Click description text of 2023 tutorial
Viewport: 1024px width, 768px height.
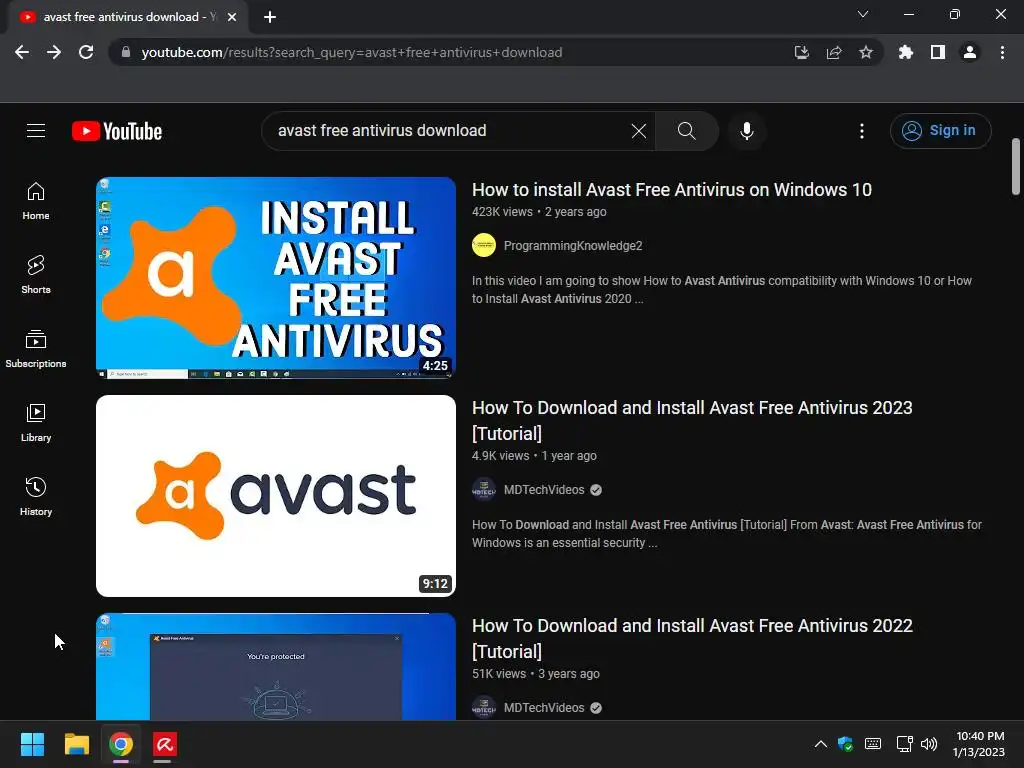(727, 534)
